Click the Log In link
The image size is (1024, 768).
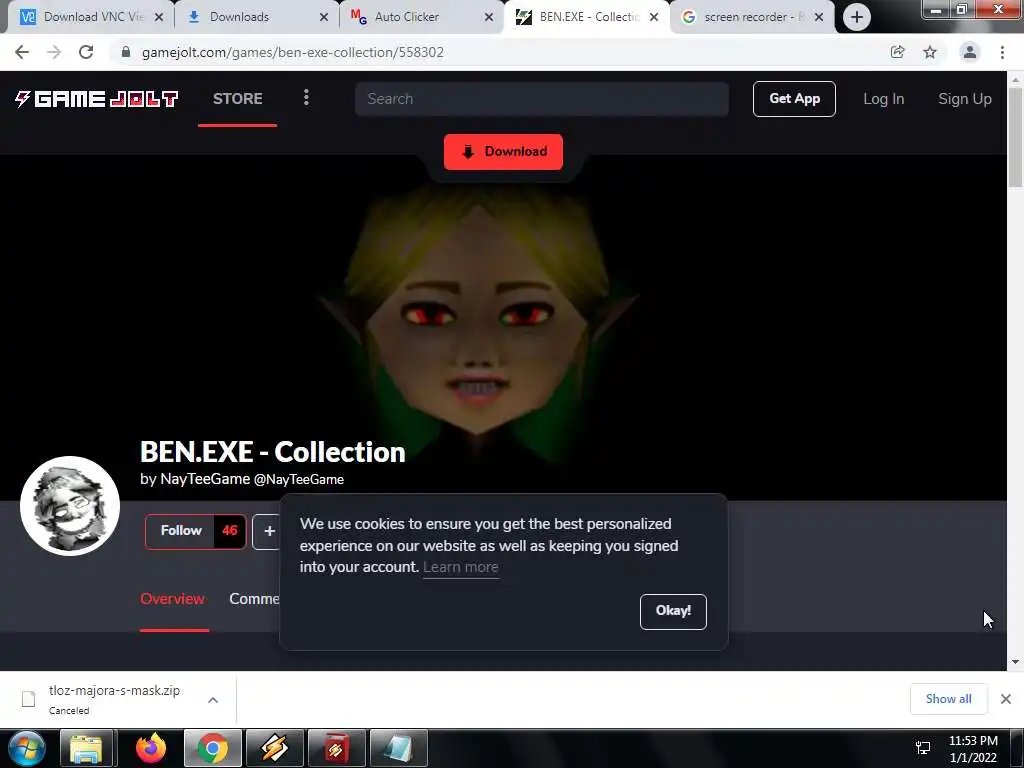tap(884, 99)
